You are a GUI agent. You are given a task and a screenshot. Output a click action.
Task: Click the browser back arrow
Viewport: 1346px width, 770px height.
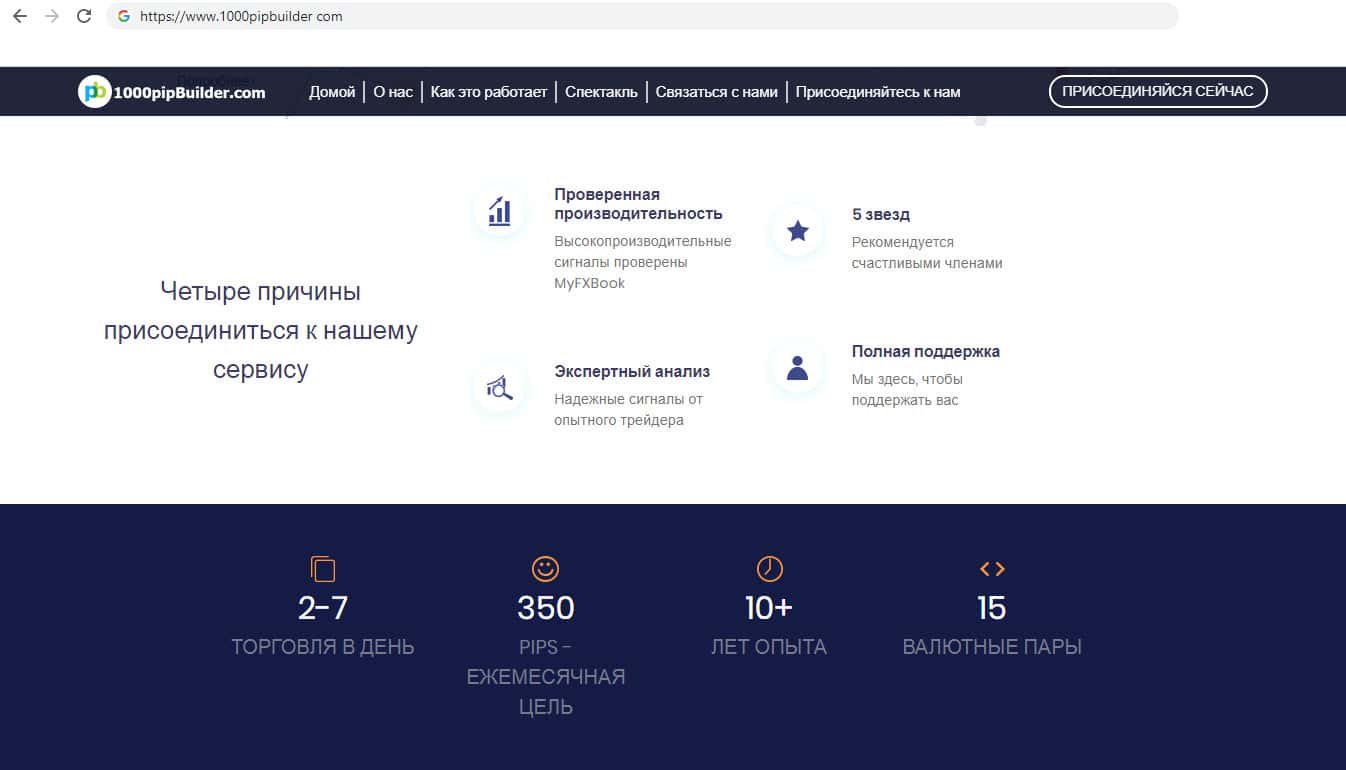(20, 16)
